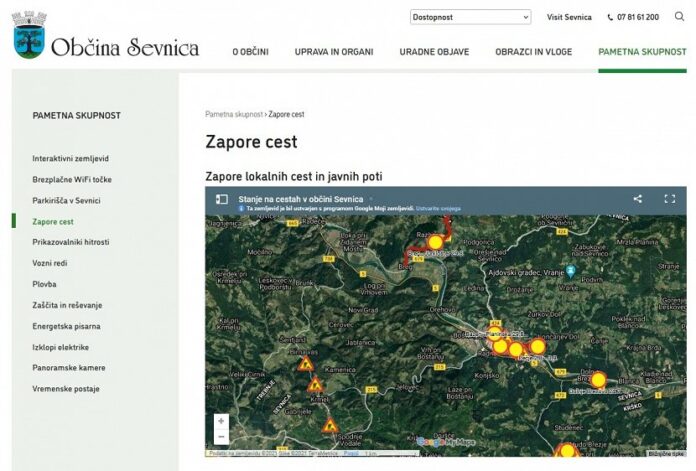Click the search magnifier icon in header
This screenshot has height=471, width=696.
tap(679, 16)
